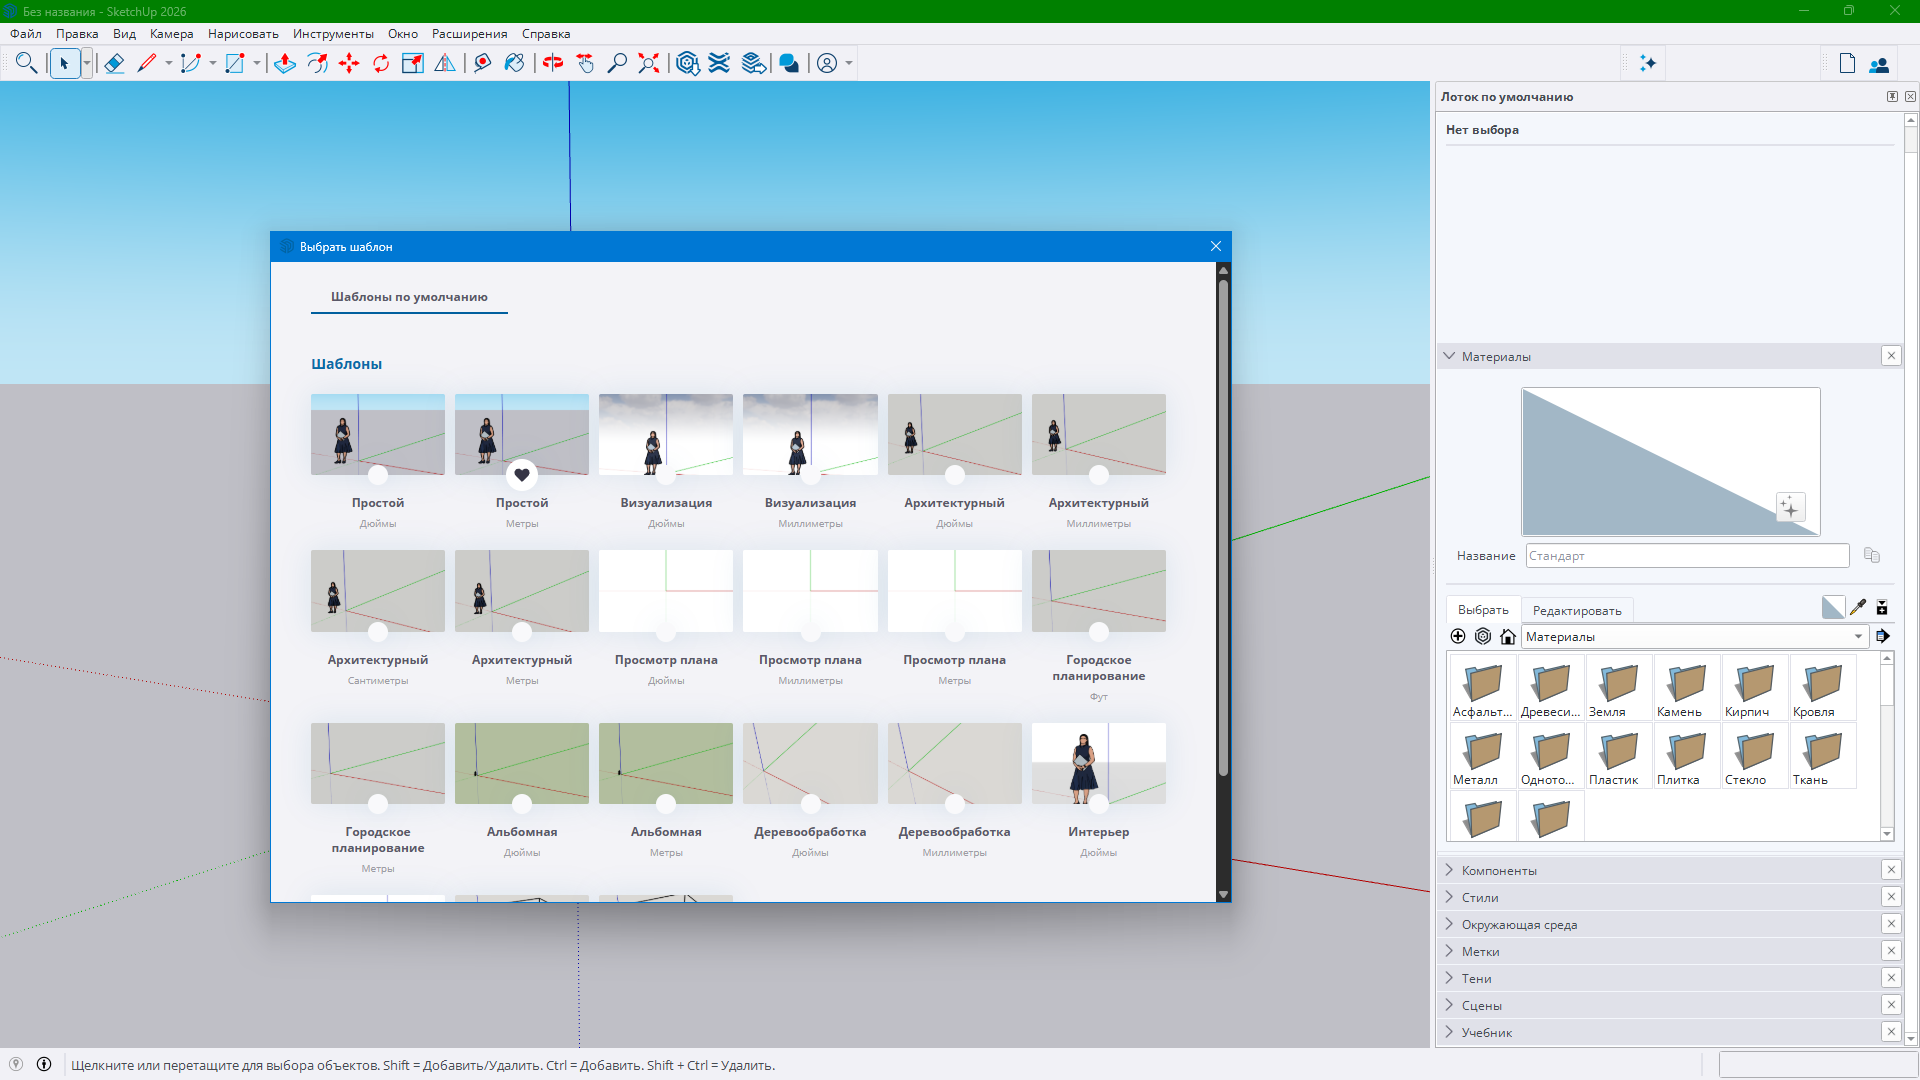Select the Push/Pull tool
The width and height of the screenshot is (1920, 1080).
285,64
